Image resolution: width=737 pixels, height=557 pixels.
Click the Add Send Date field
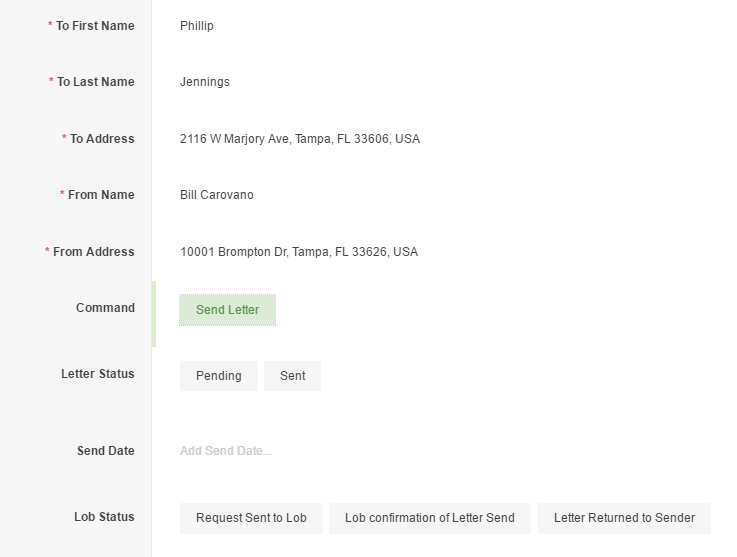226,451
